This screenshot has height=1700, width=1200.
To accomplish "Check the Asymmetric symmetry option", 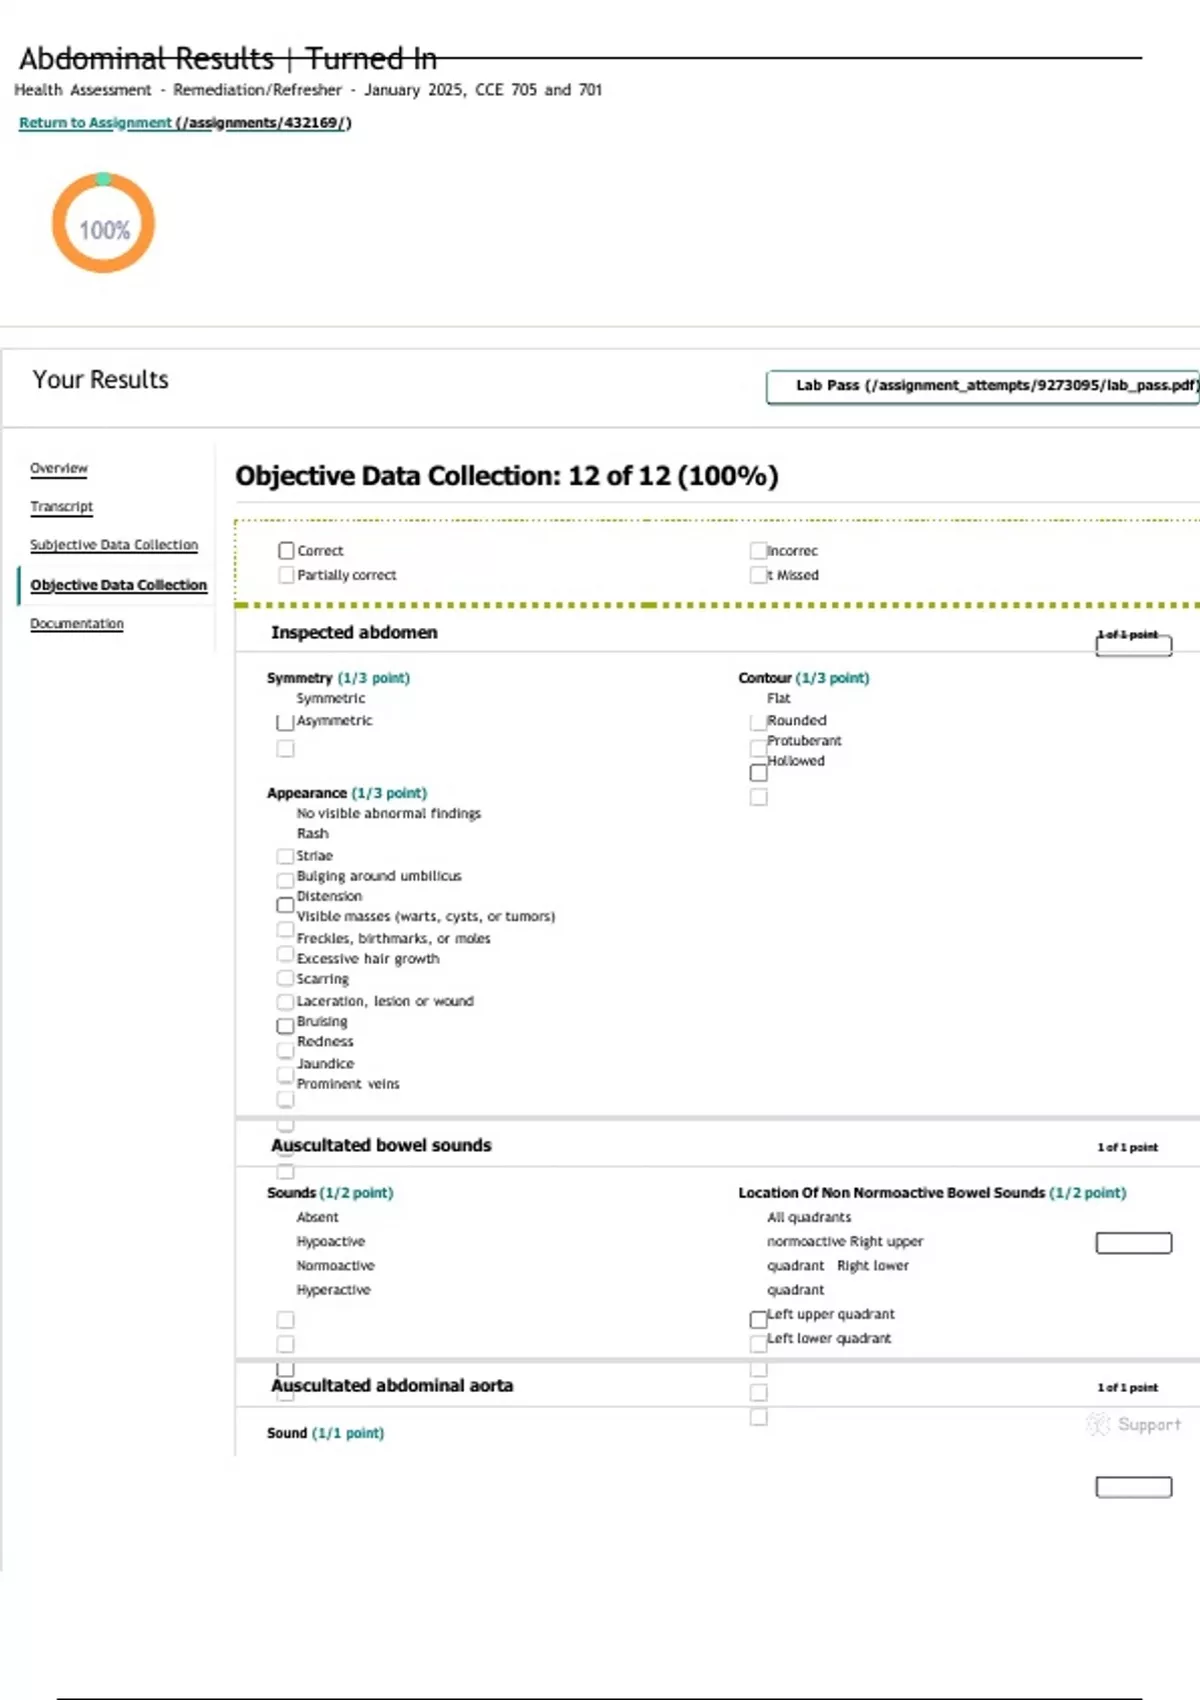I will coord(285,722).
